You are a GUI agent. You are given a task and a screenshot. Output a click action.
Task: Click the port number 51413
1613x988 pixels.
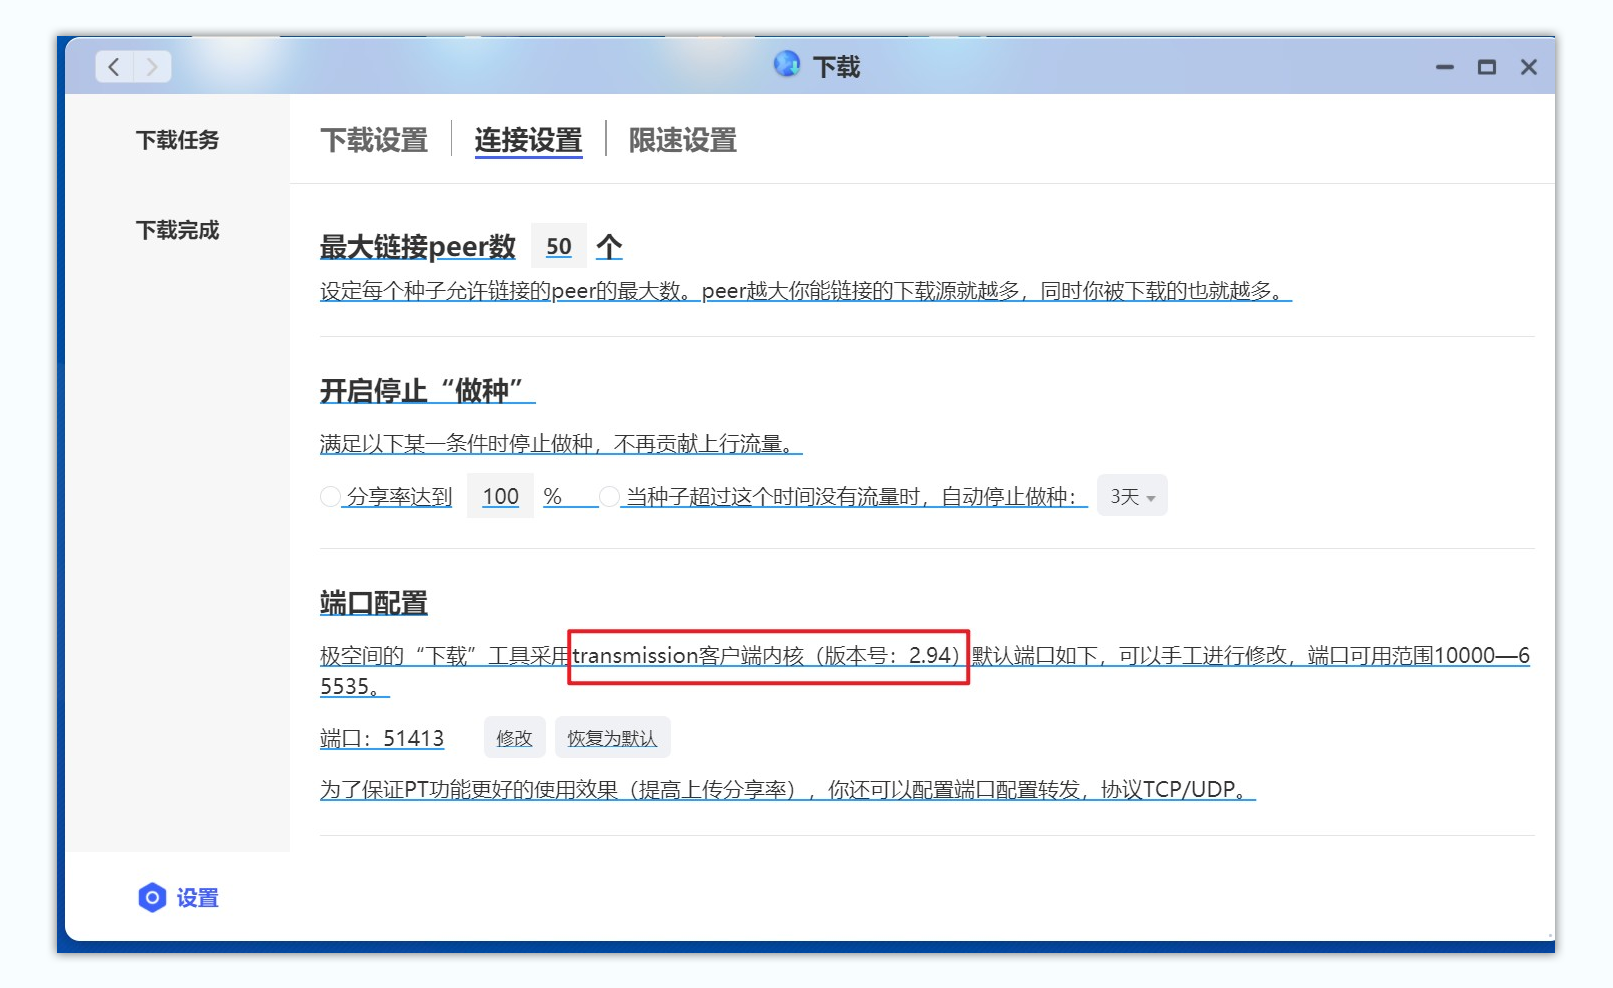414,738
